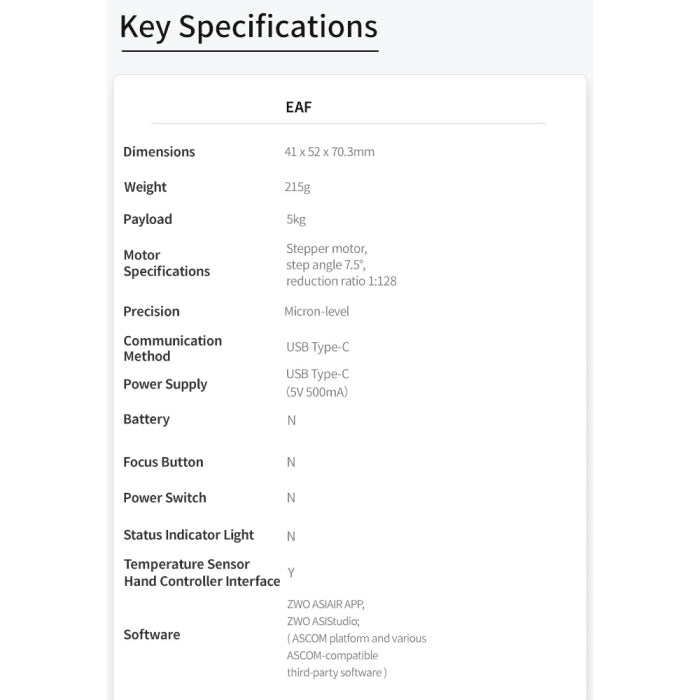Screen dimensions: 700x700
Task: Select the ZWO ASIAIR APP text
Action: [326, 604]
